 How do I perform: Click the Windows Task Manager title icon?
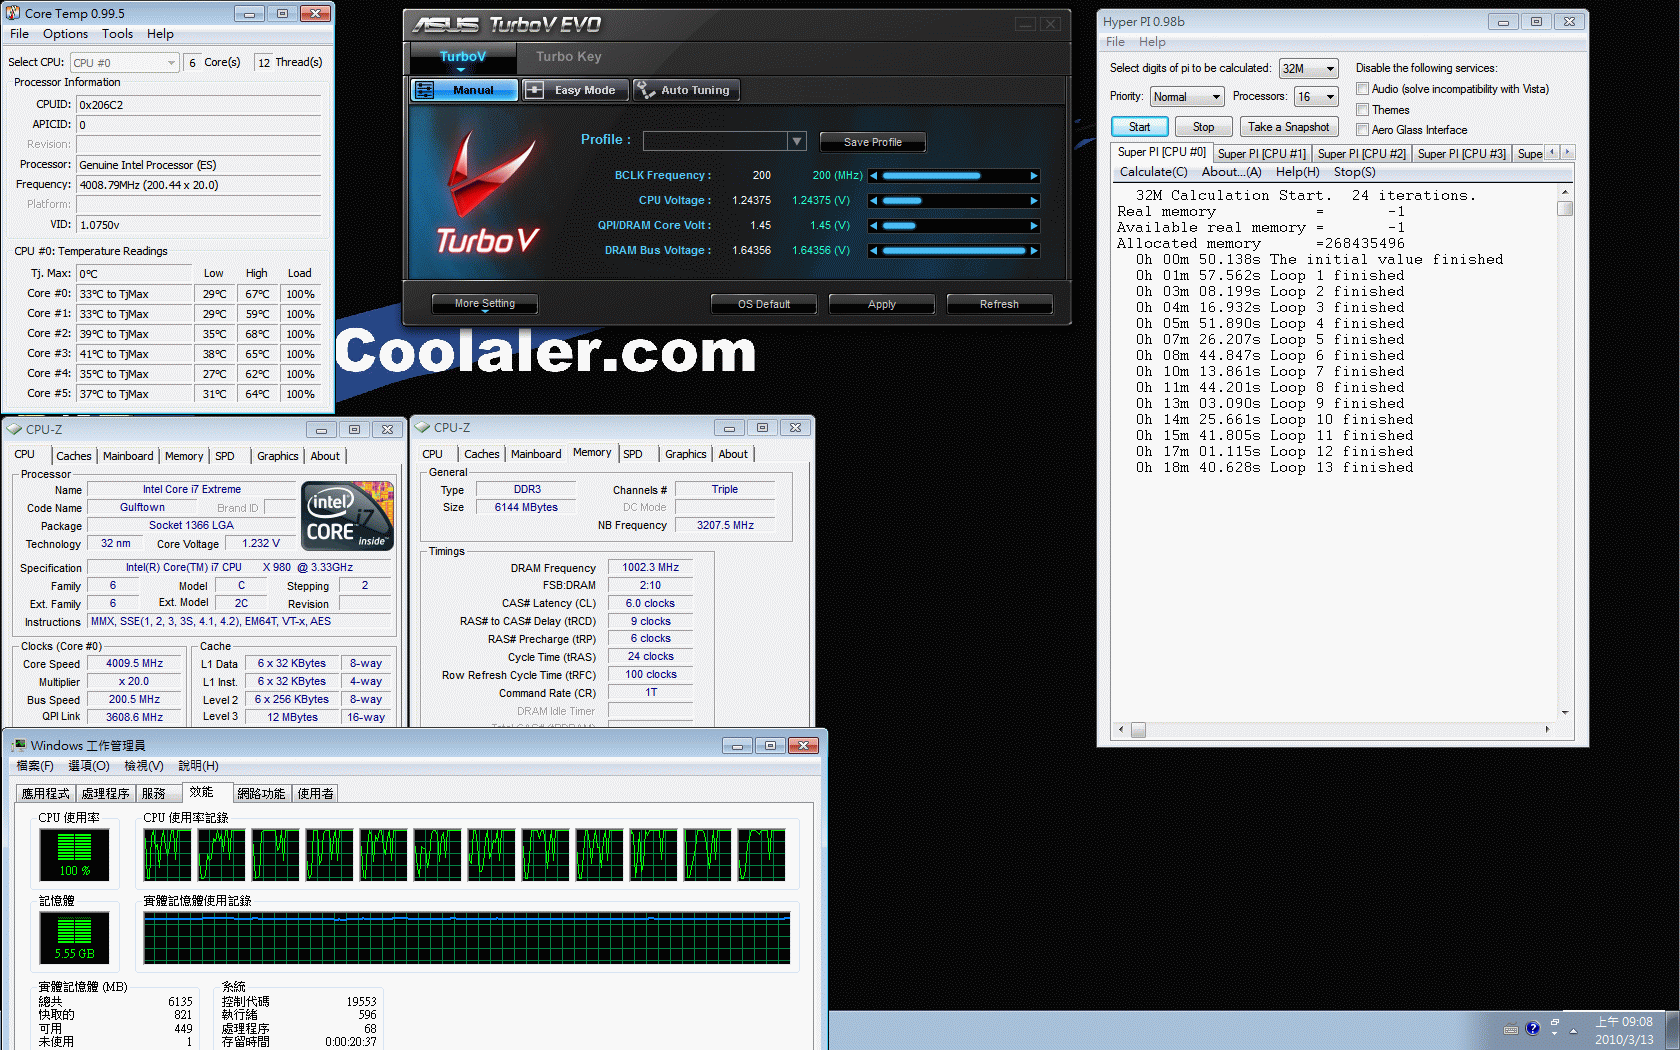18,745
